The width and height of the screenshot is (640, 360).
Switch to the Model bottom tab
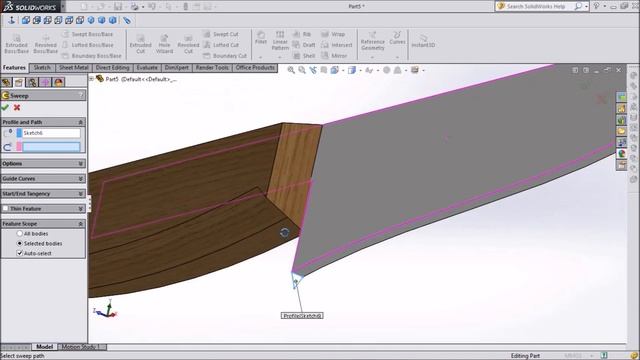tap(44, 347)
